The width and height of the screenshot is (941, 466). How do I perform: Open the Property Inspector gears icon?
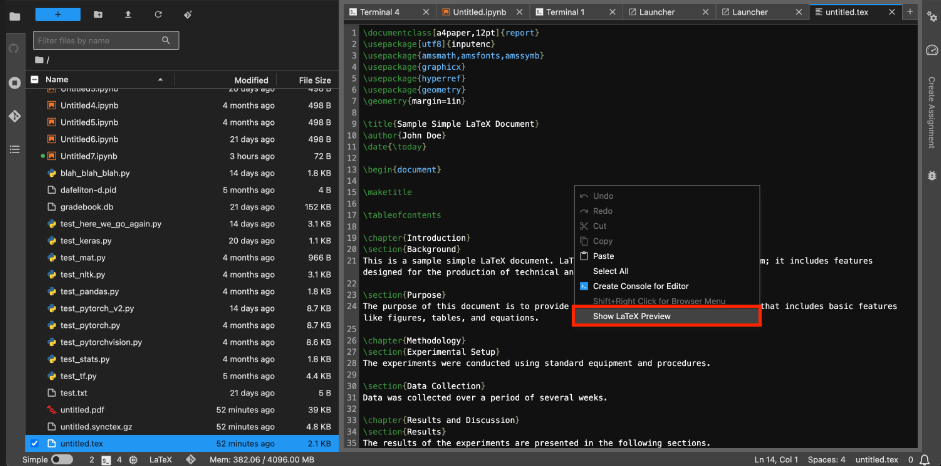click(931, 16)
